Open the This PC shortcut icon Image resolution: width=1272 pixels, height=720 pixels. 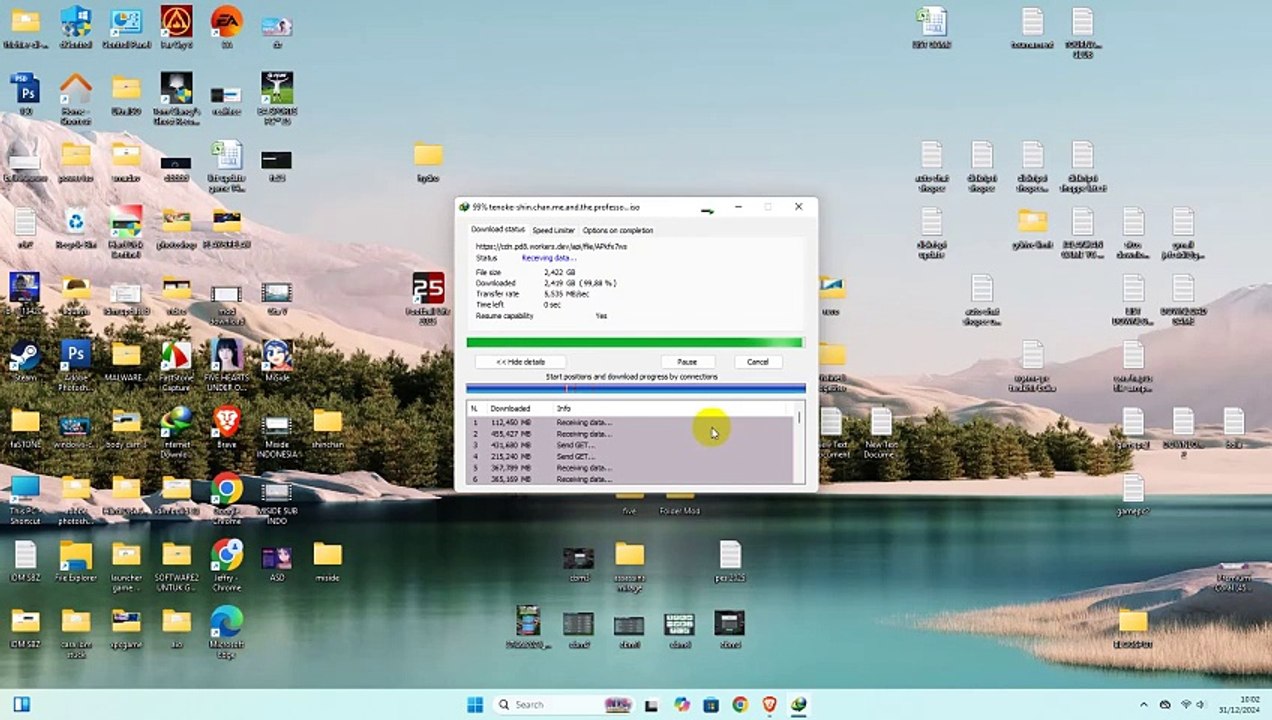click(25, 499)
